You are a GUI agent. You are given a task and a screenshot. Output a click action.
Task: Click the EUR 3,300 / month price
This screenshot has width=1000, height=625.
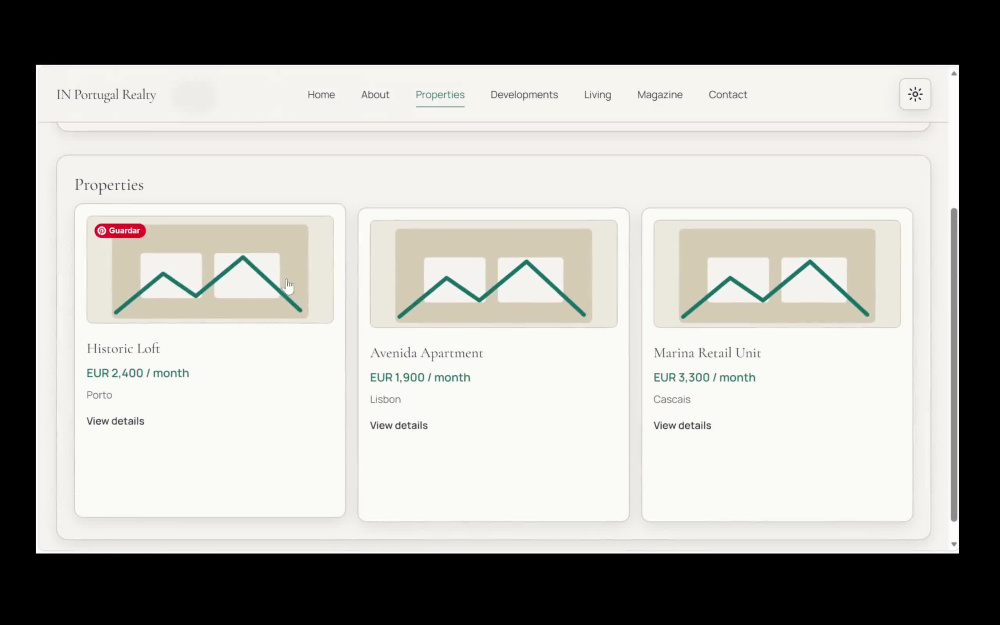click(x=704, y=378)
